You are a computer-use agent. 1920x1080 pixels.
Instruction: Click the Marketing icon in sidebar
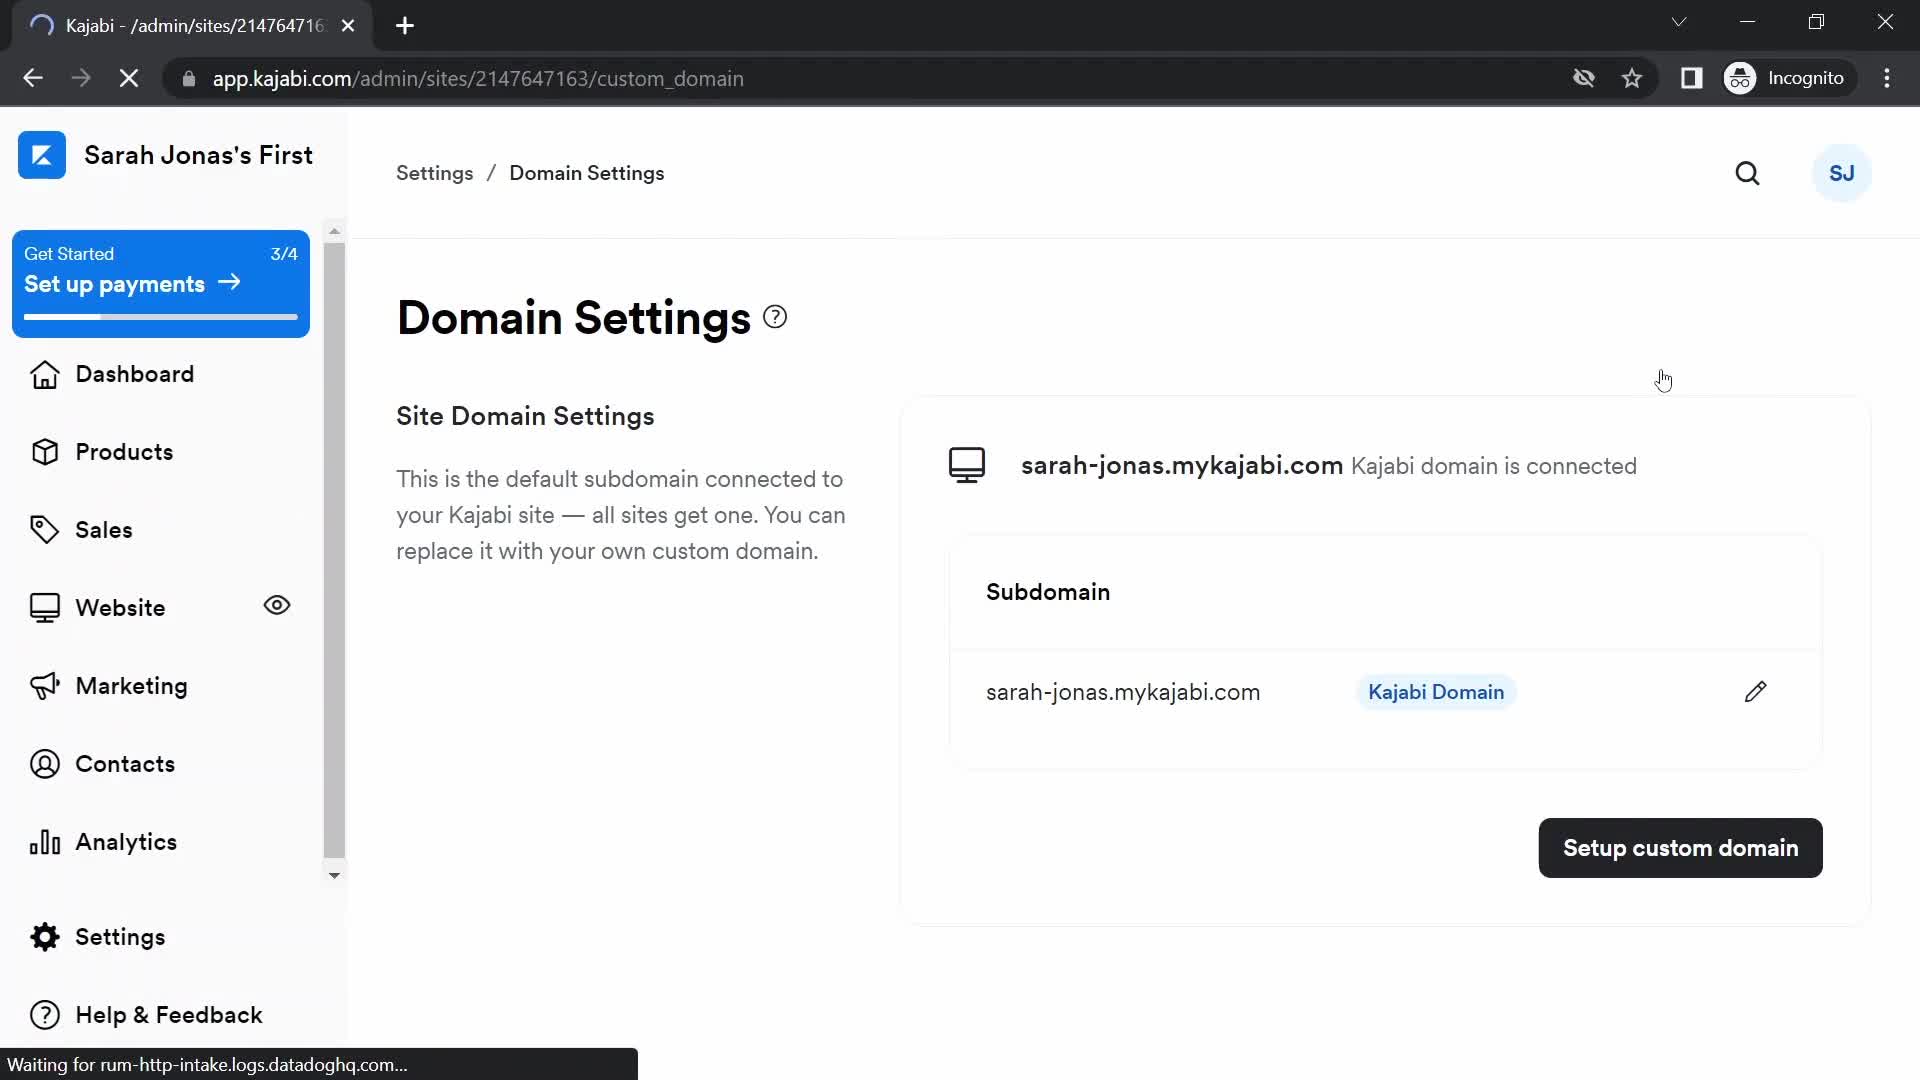coord(45,686)
